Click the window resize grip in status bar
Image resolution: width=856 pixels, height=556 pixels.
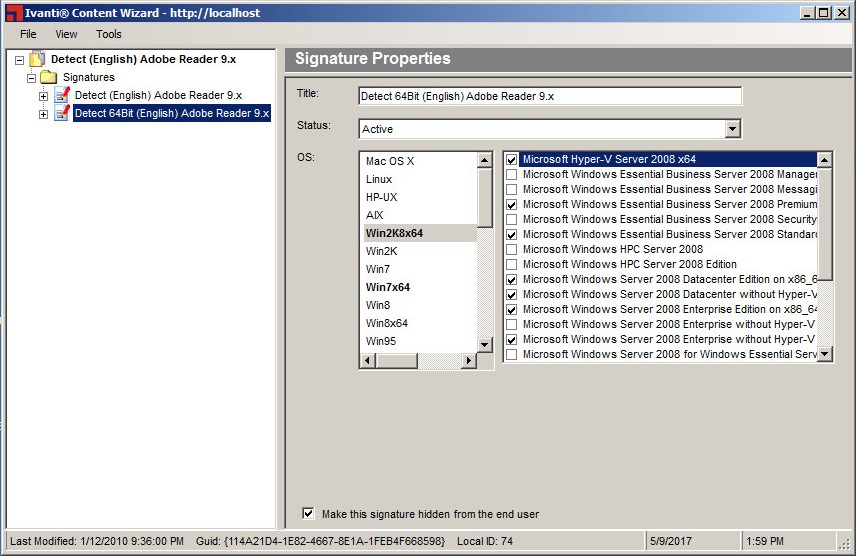click(846, 544)
